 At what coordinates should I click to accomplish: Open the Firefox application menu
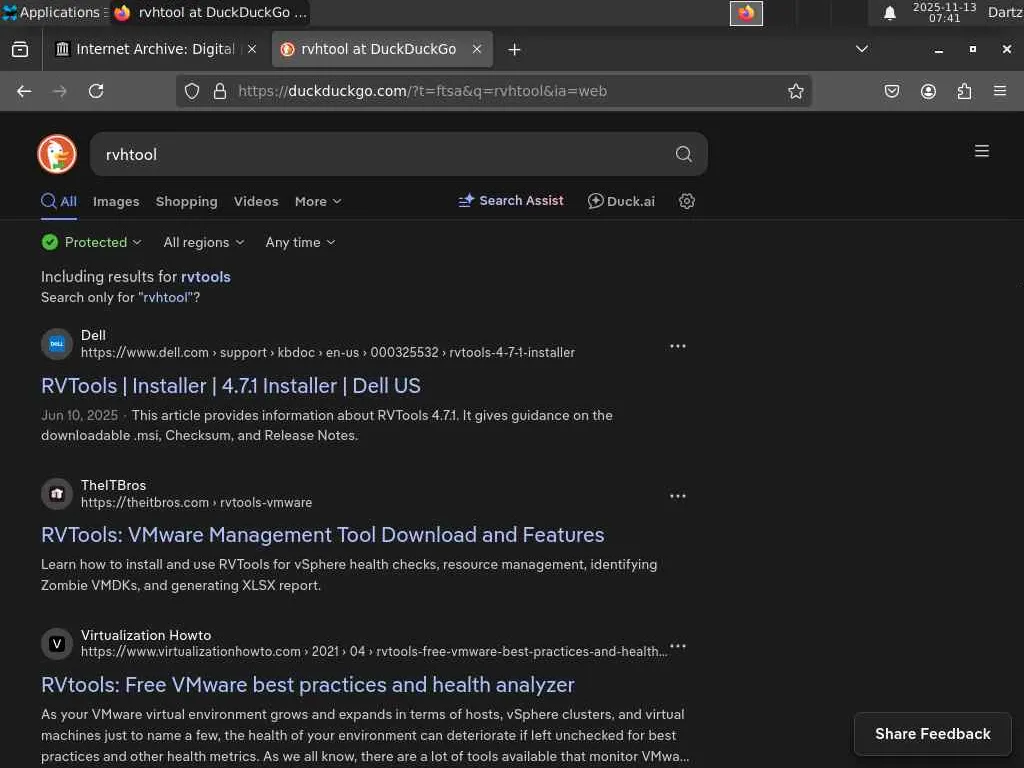click(x=1000, y=91)
